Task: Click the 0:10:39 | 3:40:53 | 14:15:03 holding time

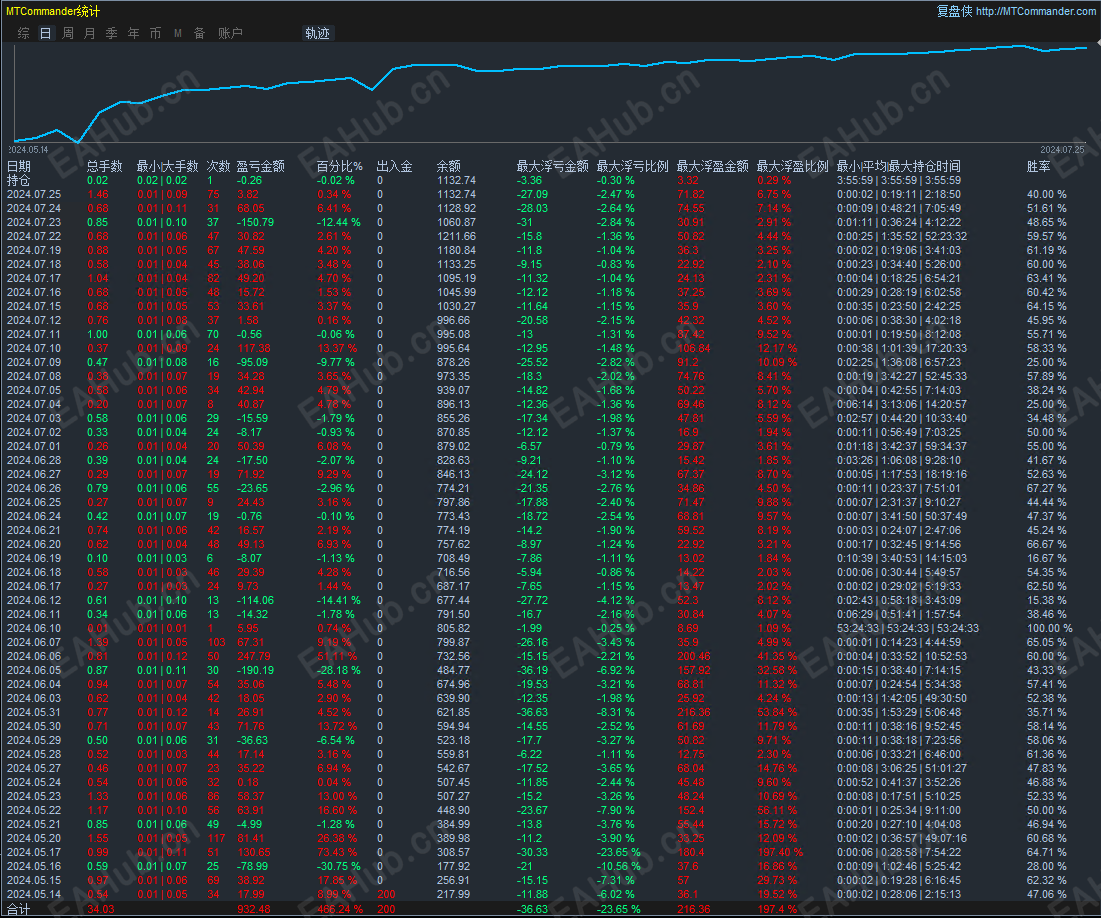Action: (902, 558)
